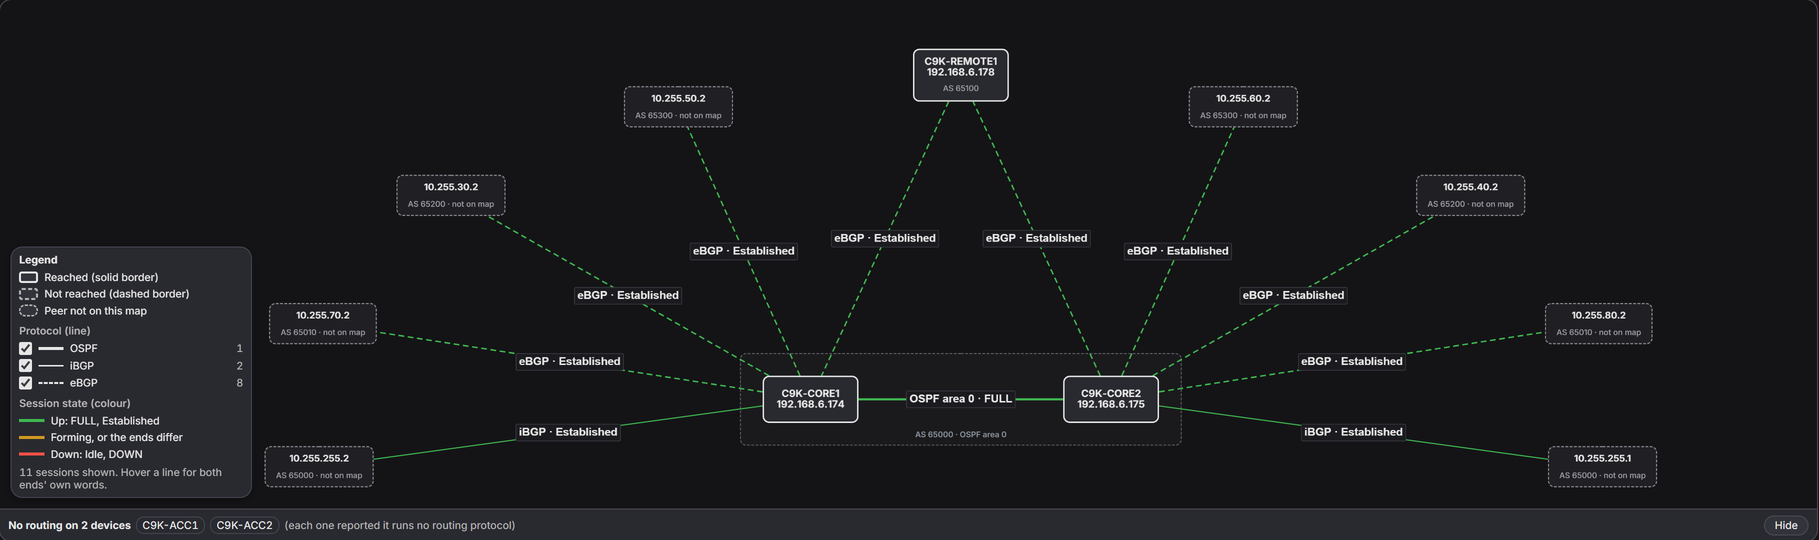
Task: Click peer node 10.255.80.2
Action: (1598, 323)
